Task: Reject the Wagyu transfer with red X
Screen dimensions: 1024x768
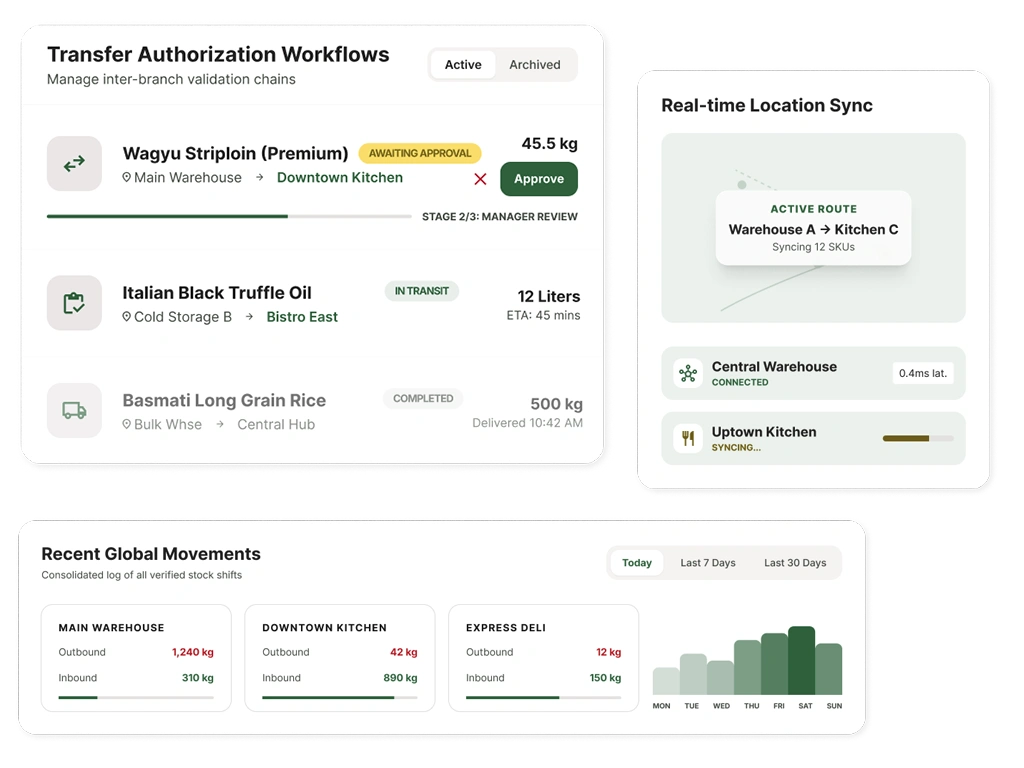Action: pos(480,179)
